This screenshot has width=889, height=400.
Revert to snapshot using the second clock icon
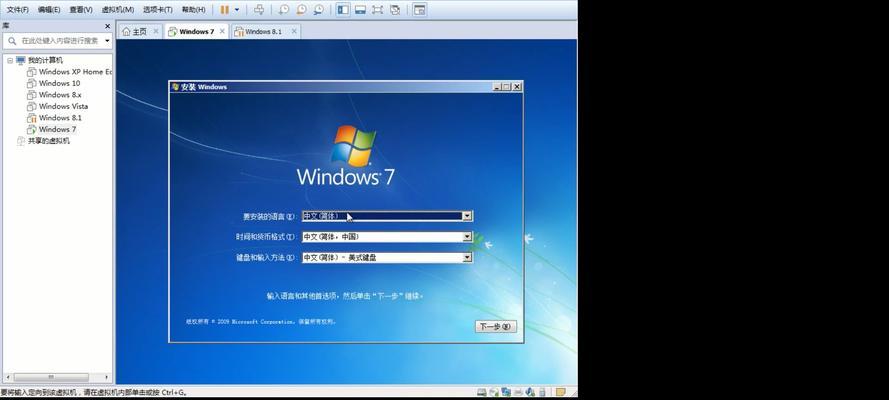click(x=301, y=10)
